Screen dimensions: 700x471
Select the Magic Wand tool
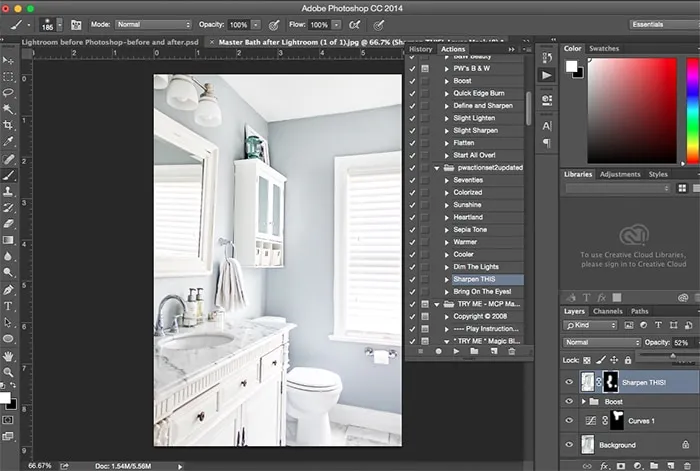pyautogui.click(x=8, y=109)
